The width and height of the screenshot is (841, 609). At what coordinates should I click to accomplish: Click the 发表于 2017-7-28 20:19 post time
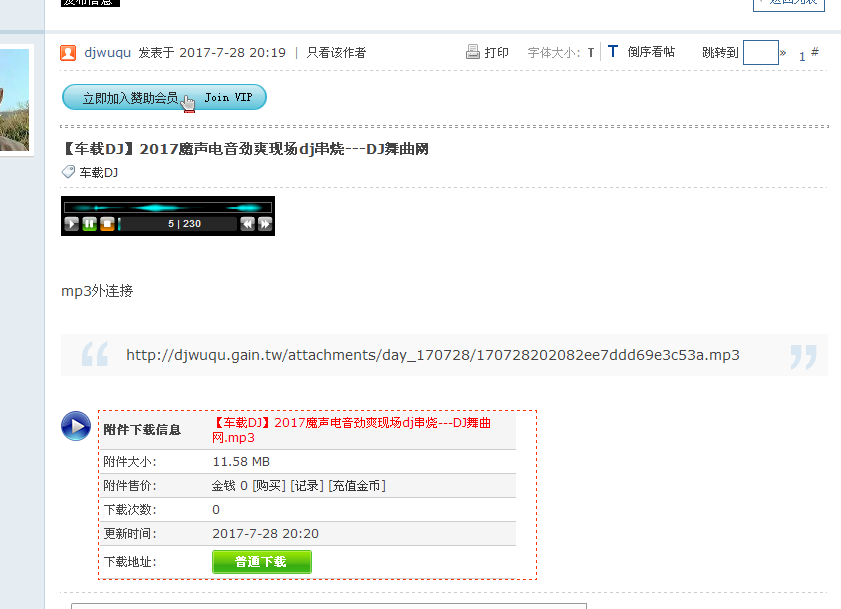point(212,53)
